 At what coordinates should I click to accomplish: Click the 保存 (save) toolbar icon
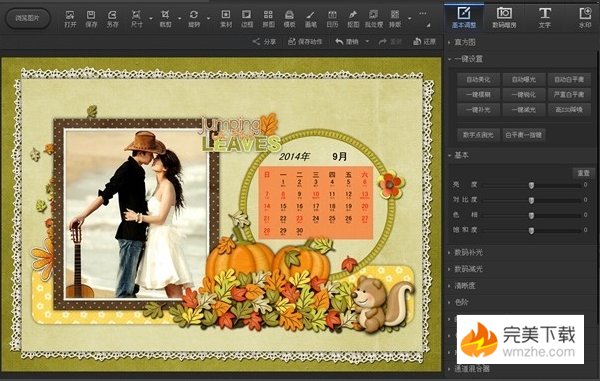click(91, 19)
